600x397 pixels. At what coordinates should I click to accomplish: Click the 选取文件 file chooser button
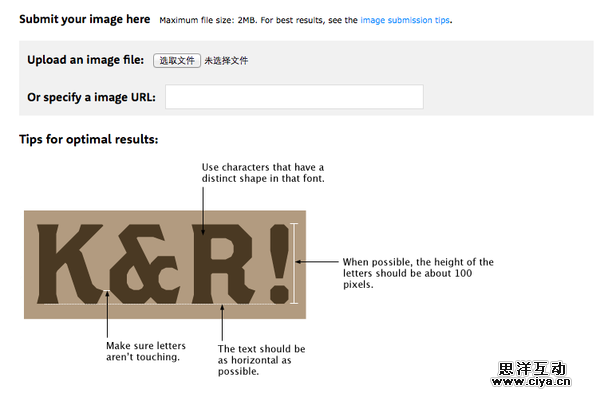177,60
